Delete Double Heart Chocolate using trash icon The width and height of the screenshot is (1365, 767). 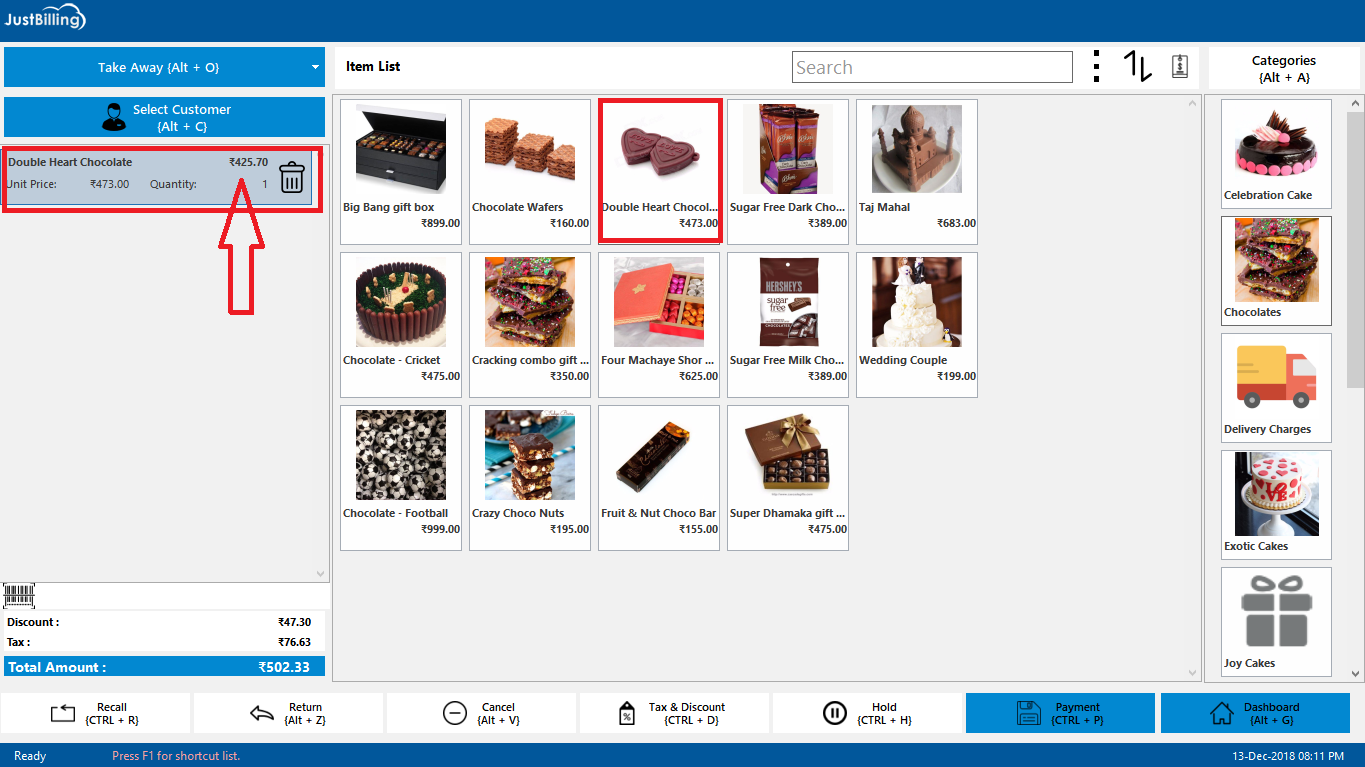tap(291, 178)
